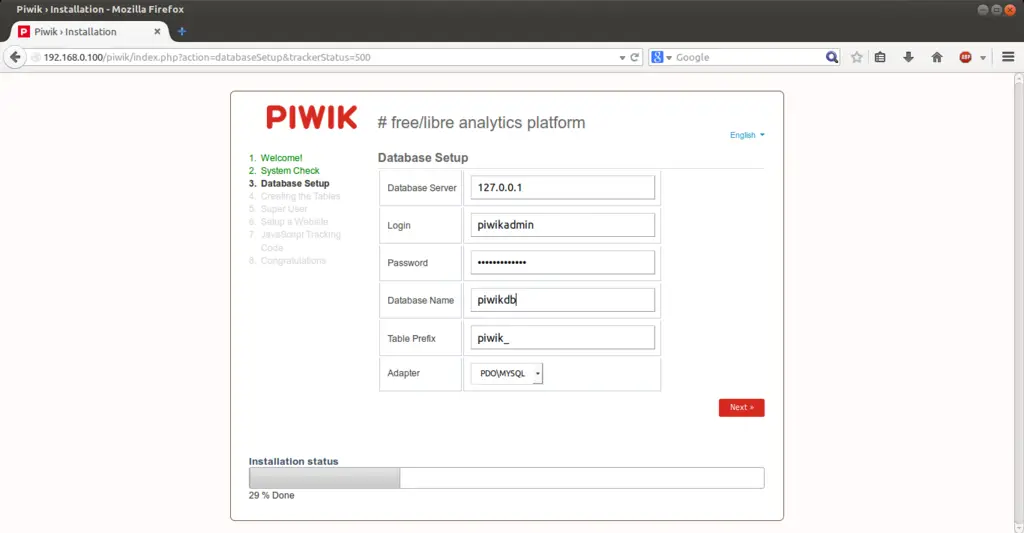Screen dimensions: 1024x533
Task: Click the Password field
Action: pos(562,263)
